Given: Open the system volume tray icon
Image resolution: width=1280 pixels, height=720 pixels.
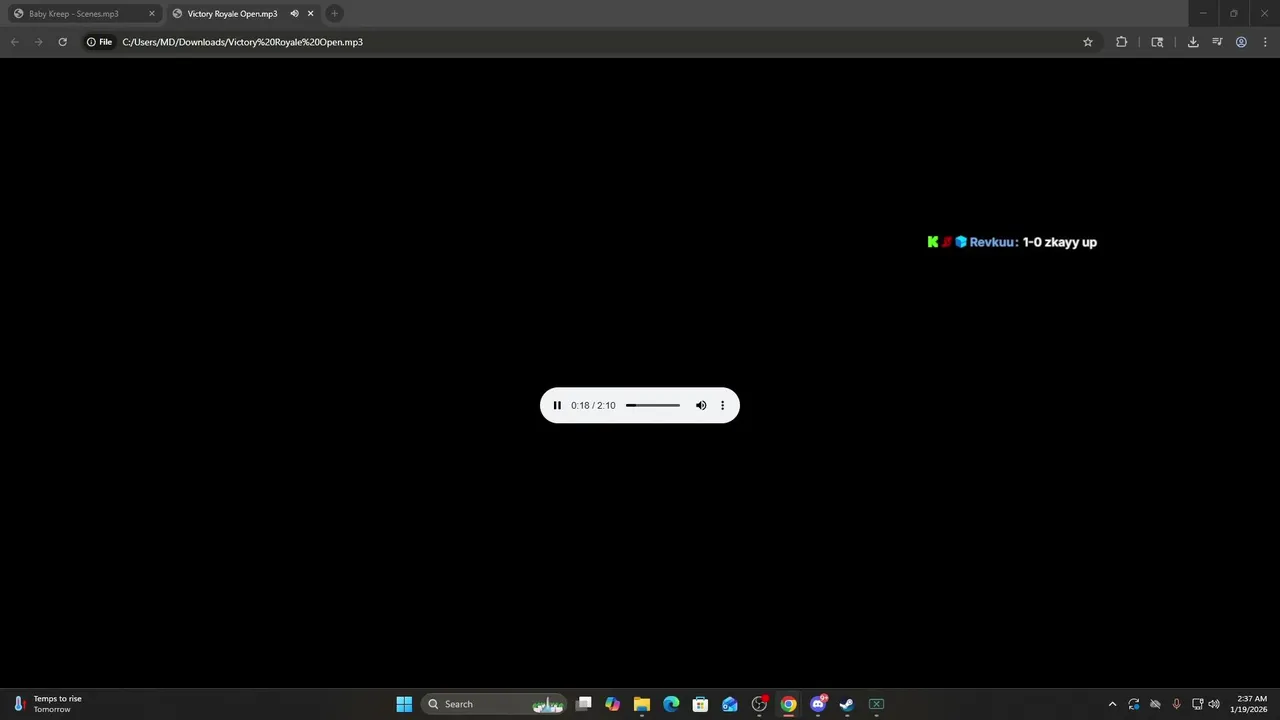Looking at the screenshot, I should [1214, 704].
